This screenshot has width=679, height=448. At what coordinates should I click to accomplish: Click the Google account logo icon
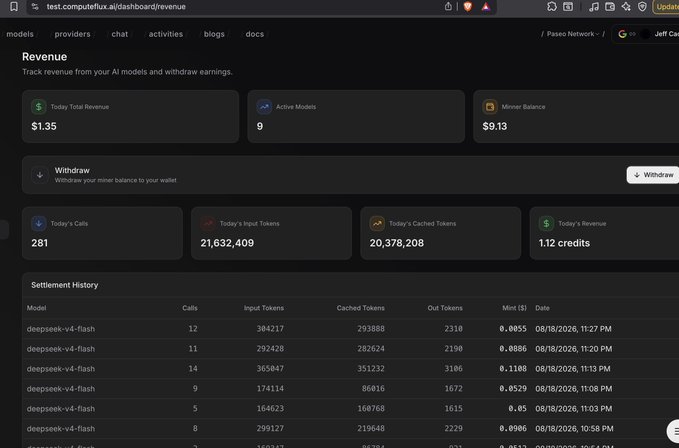pyautogui.click(x=622, y=34)
